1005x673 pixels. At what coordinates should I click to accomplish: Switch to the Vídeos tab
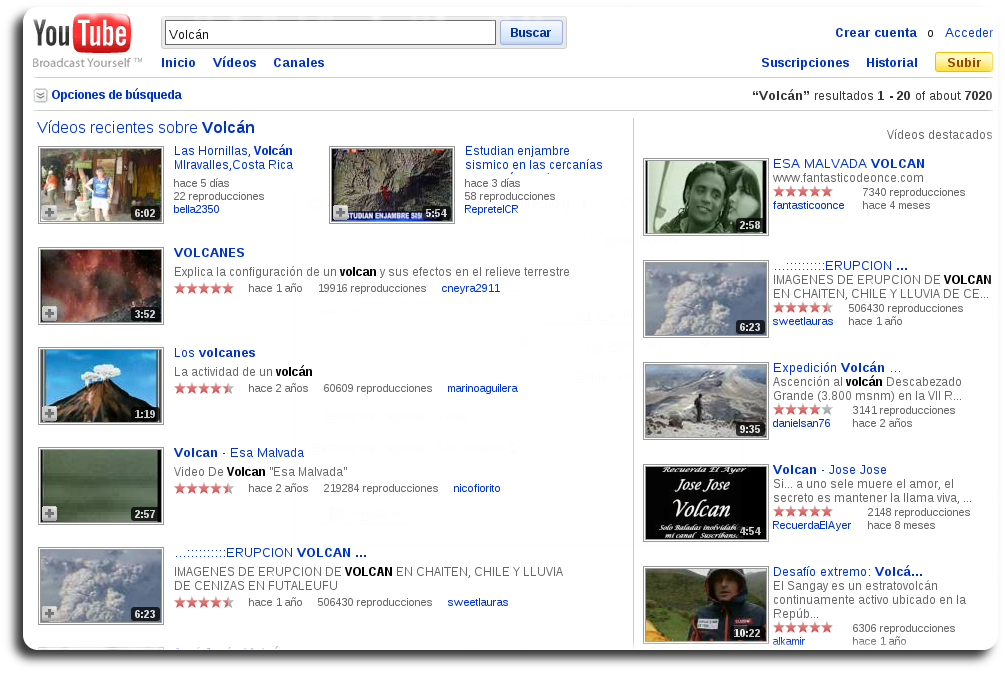click(x=234, y=62)
